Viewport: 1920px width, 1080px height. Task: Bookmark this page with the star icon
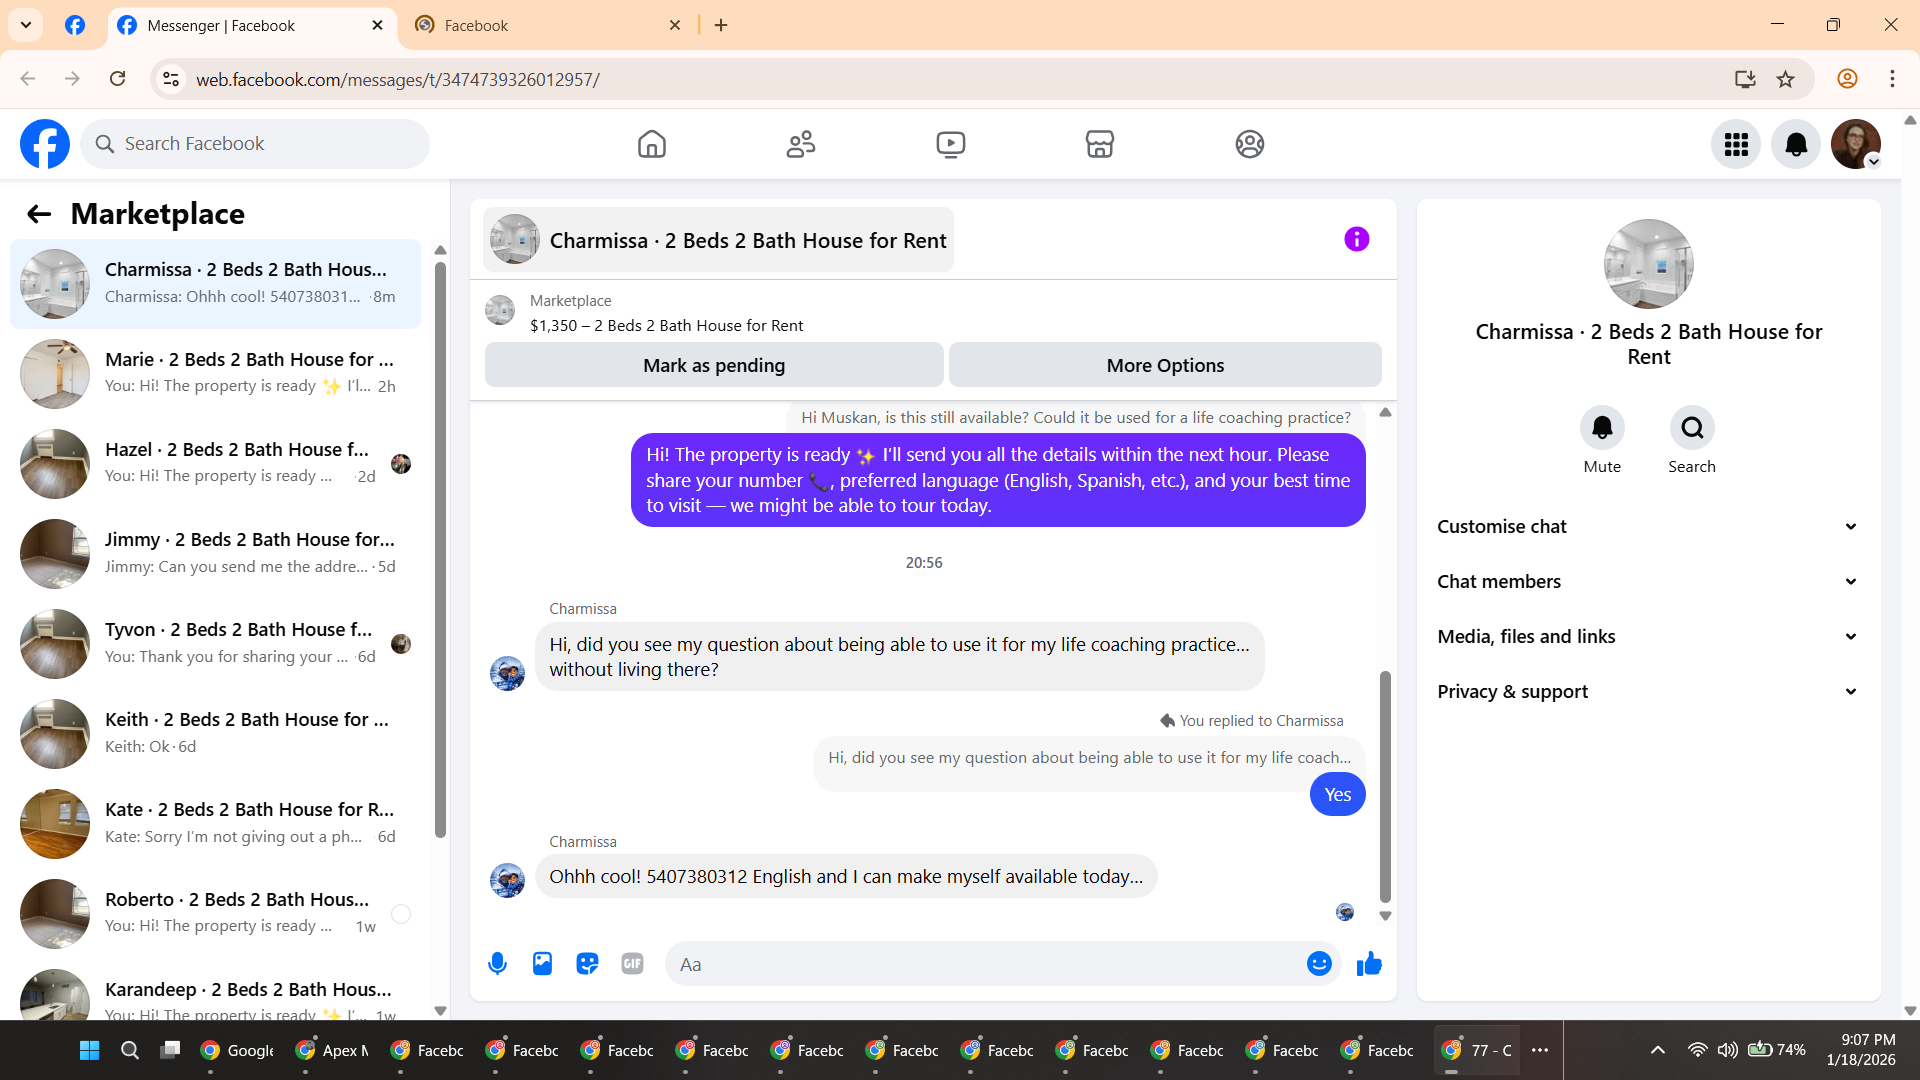tap(1785, 79)
